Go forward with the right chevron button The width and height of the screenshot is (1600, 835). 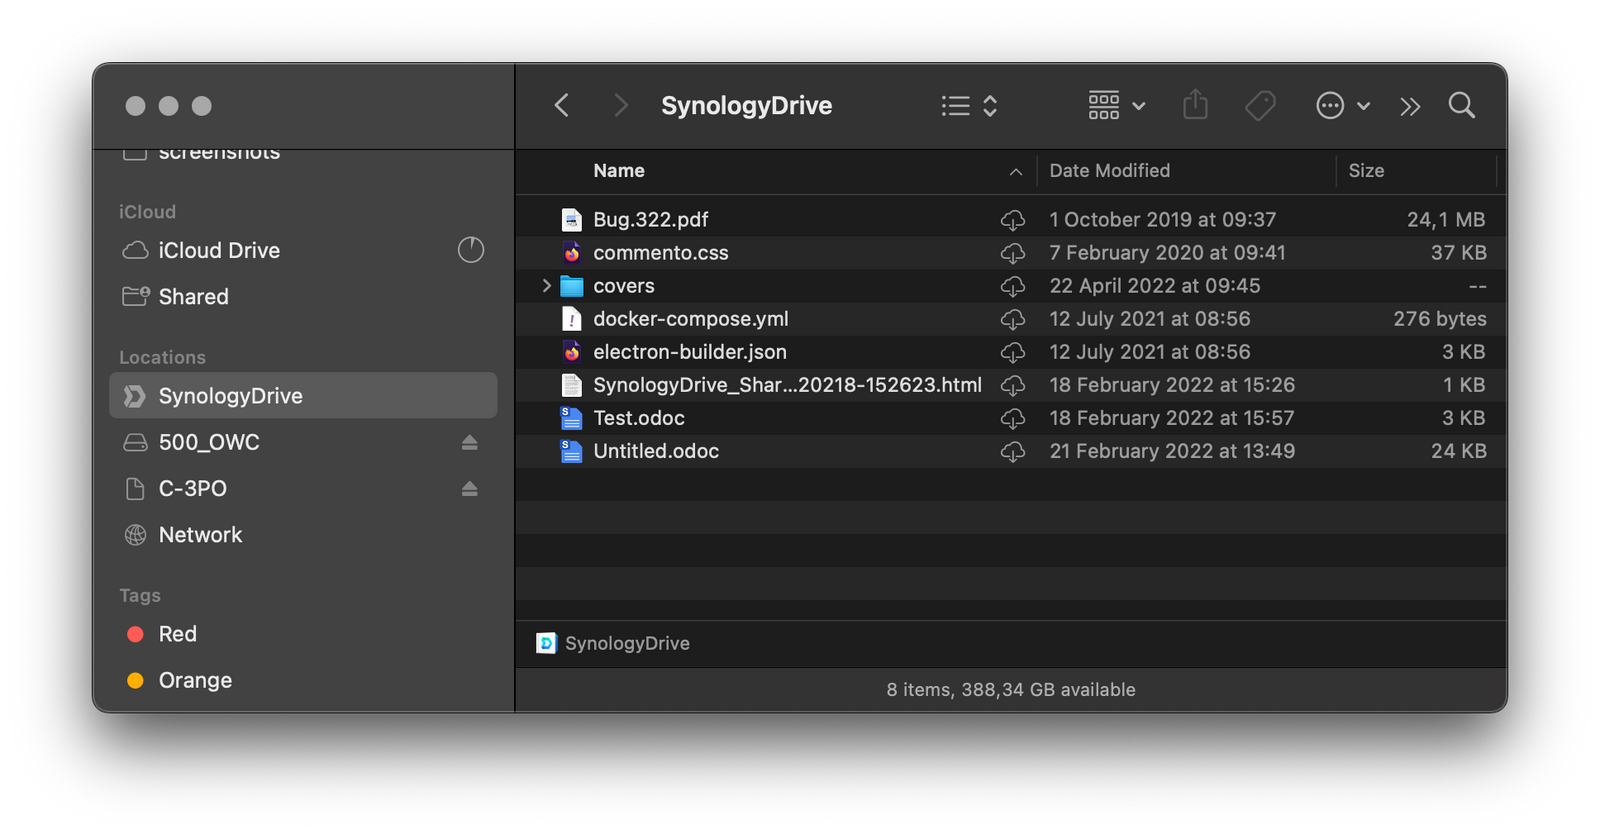(x=621, y=105)
